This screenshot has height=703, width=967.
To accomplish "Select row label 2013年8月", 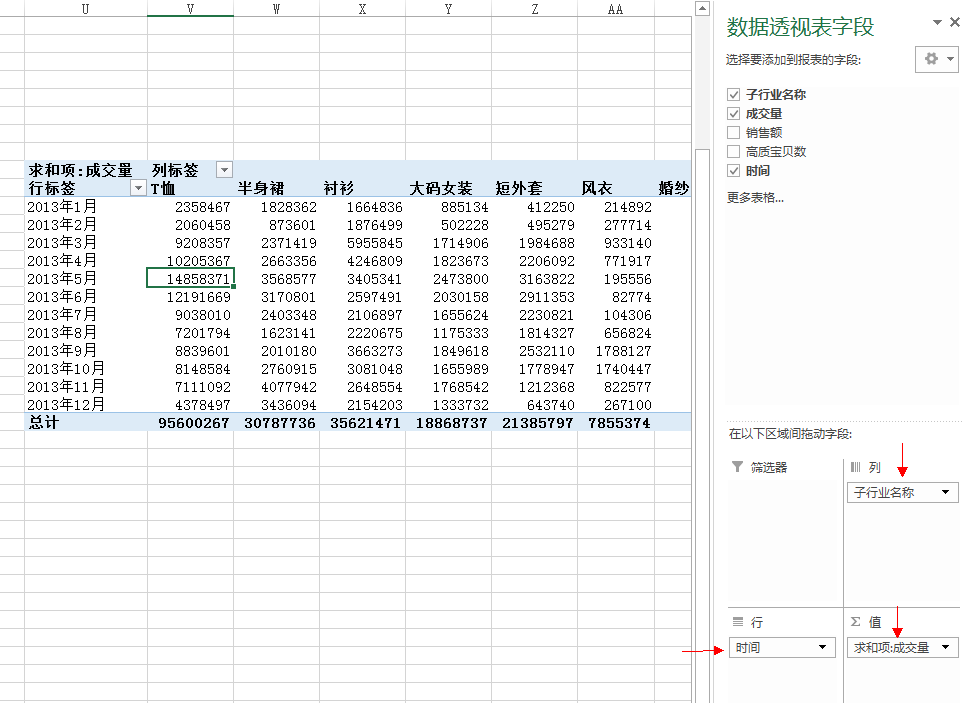I will [x=86, y=332].
